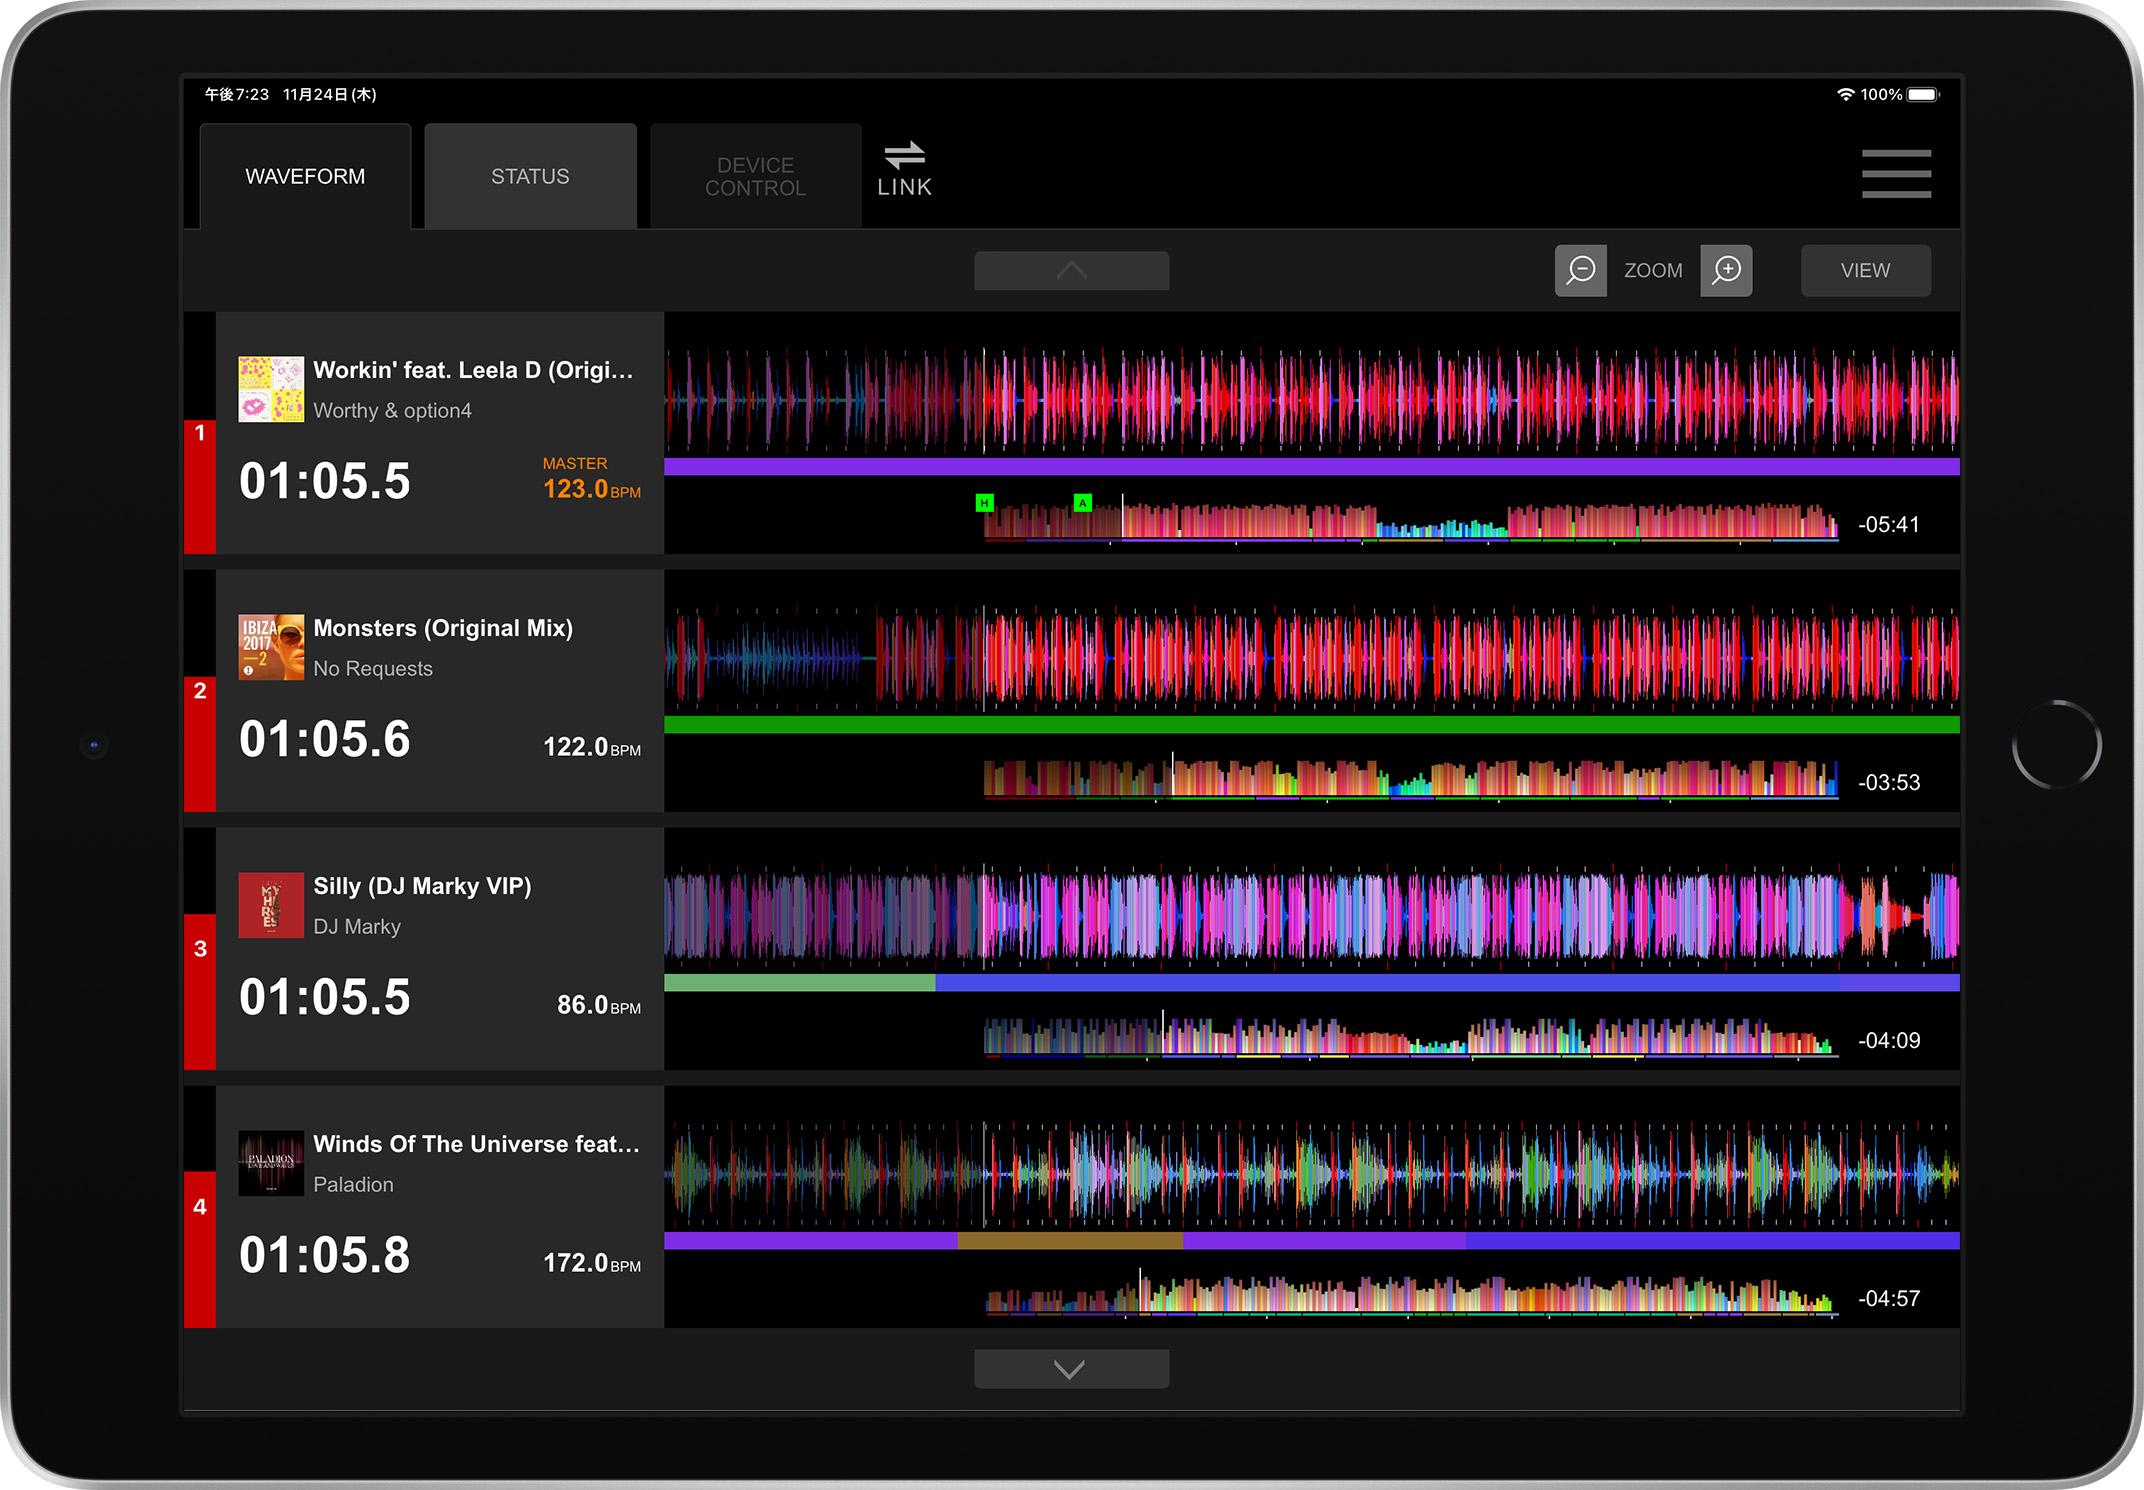Image resolution: width=2144 pixels, height=1490 pixels.
Task: Tap the green H hot cue marker
Action: tap(984, 502)
